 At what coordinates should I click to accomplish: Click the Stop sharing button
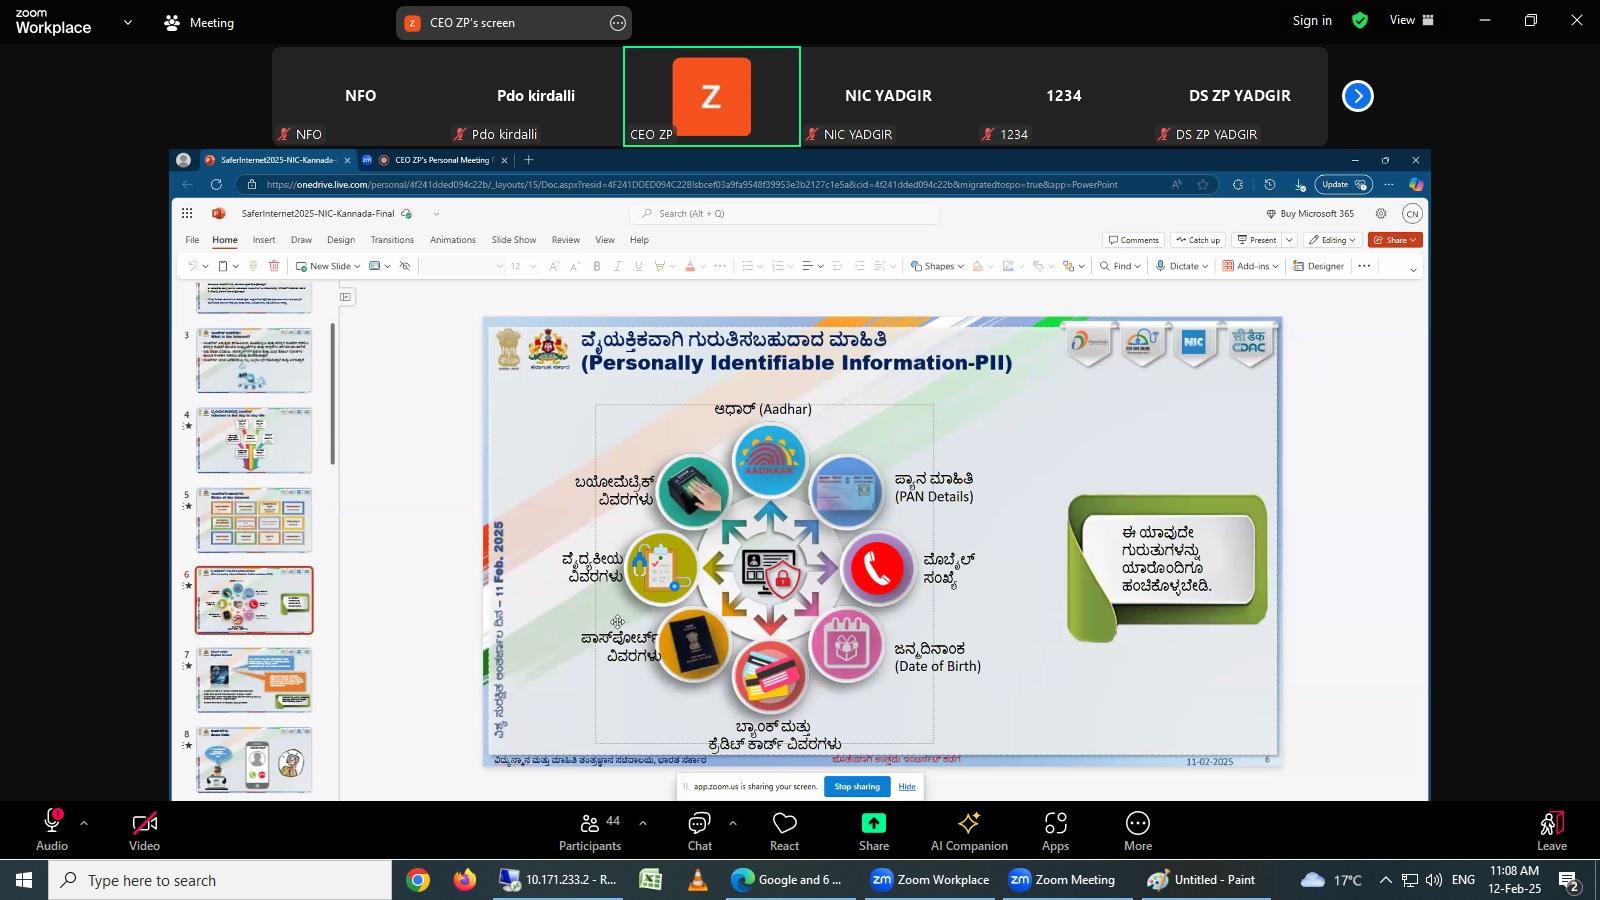857,787
